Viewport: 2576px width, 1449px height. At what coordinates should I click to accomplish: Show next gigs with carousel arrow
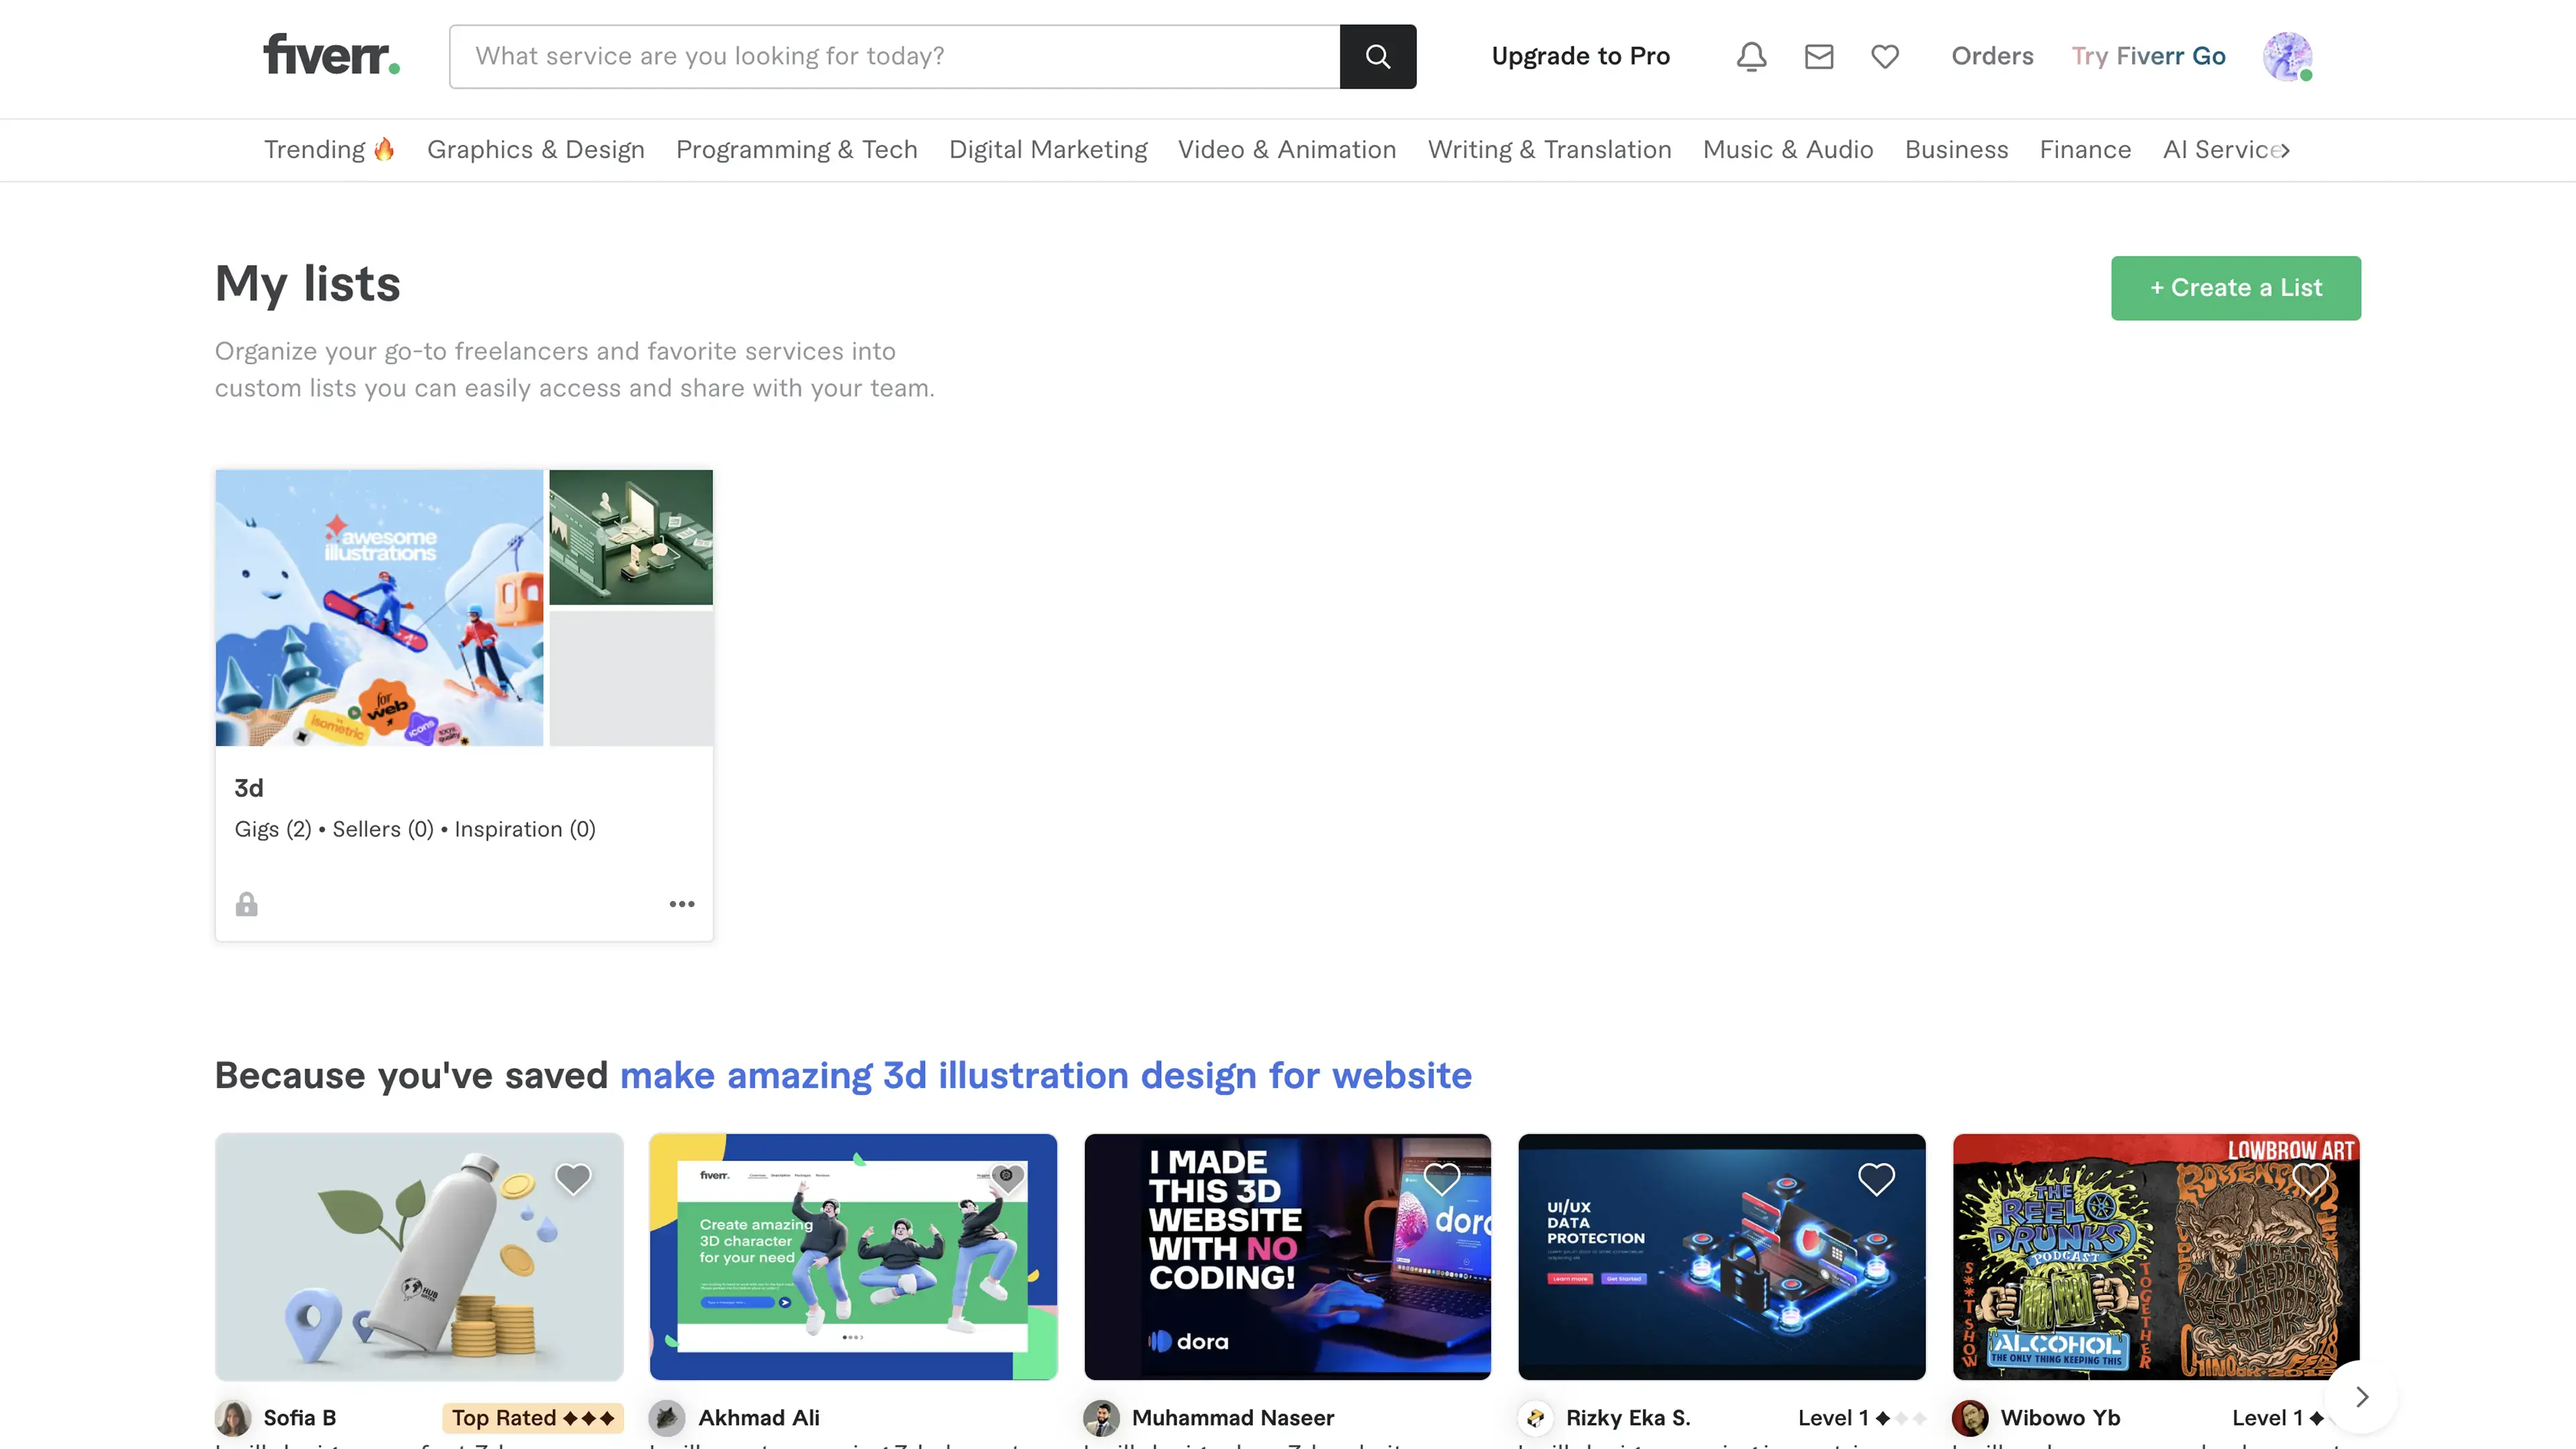click(x=2361, y=1397)
